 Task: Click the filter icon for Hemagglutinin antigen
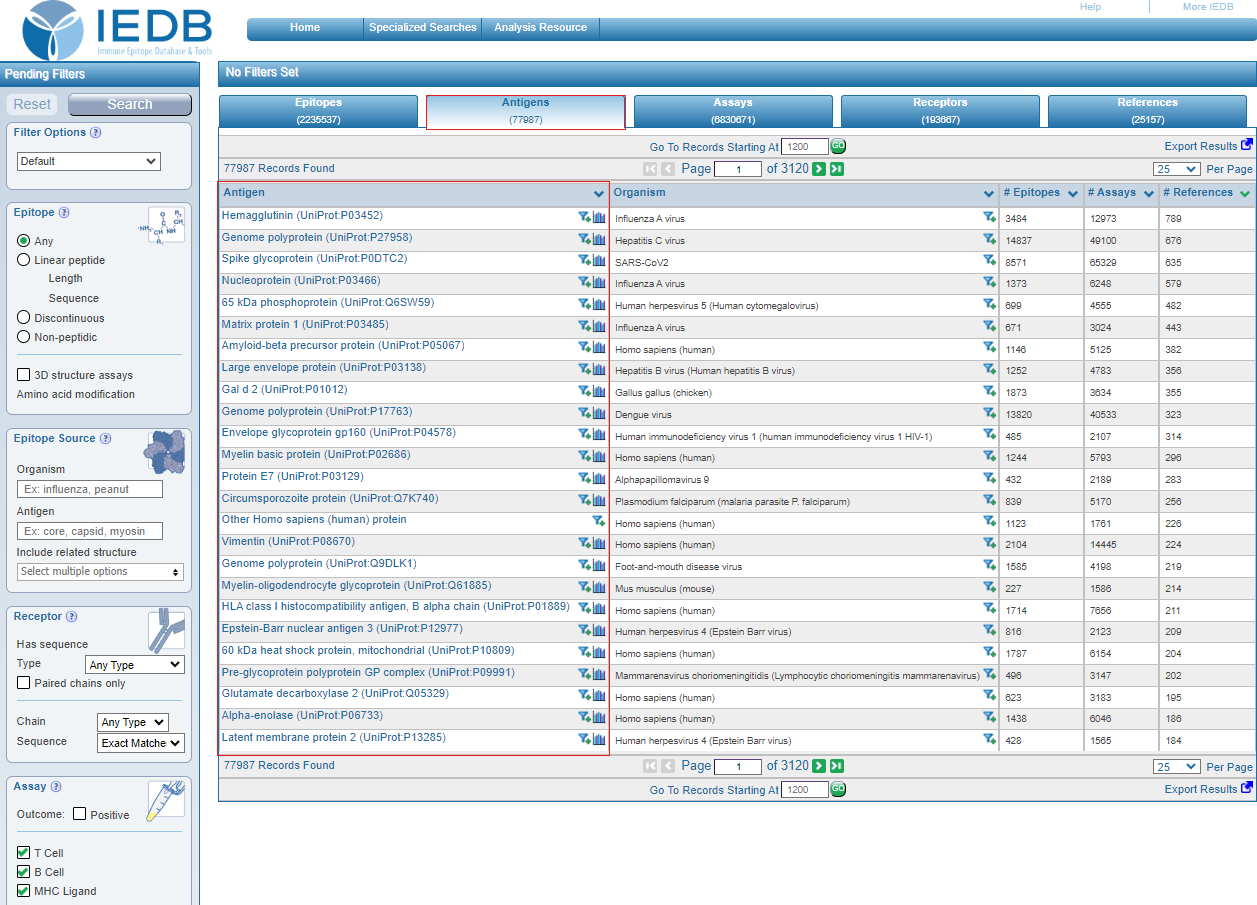coord(583,217)
